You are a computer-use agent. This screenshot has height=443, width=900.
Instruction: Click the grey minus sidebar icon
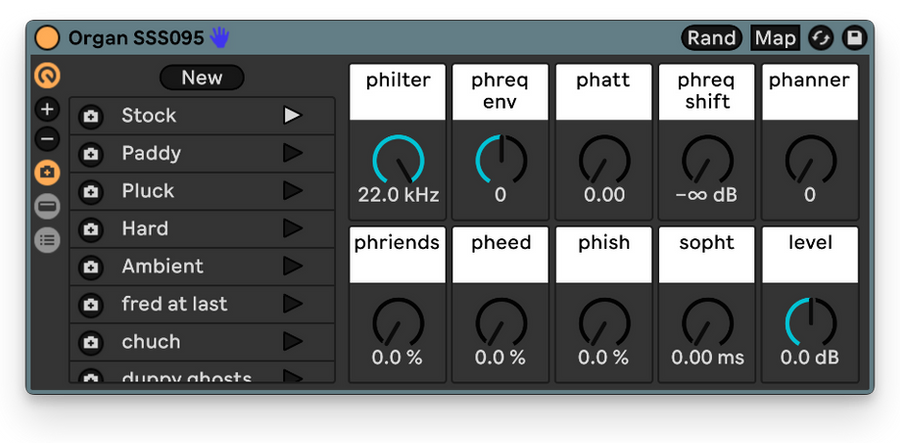click(47, 207)
